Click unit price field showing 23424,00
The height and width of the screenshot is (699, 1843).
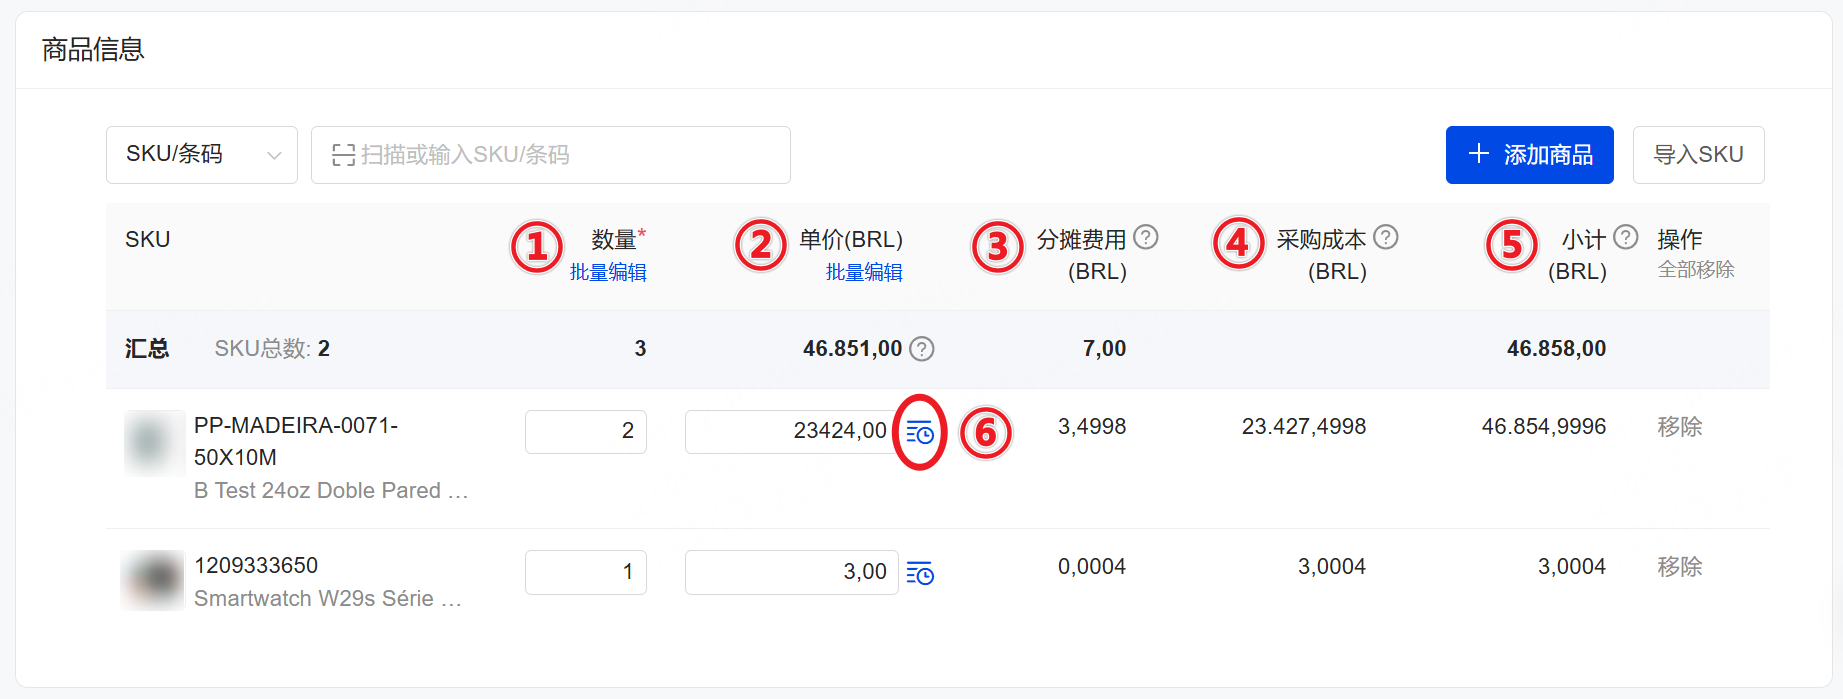[x=790, y=431]
